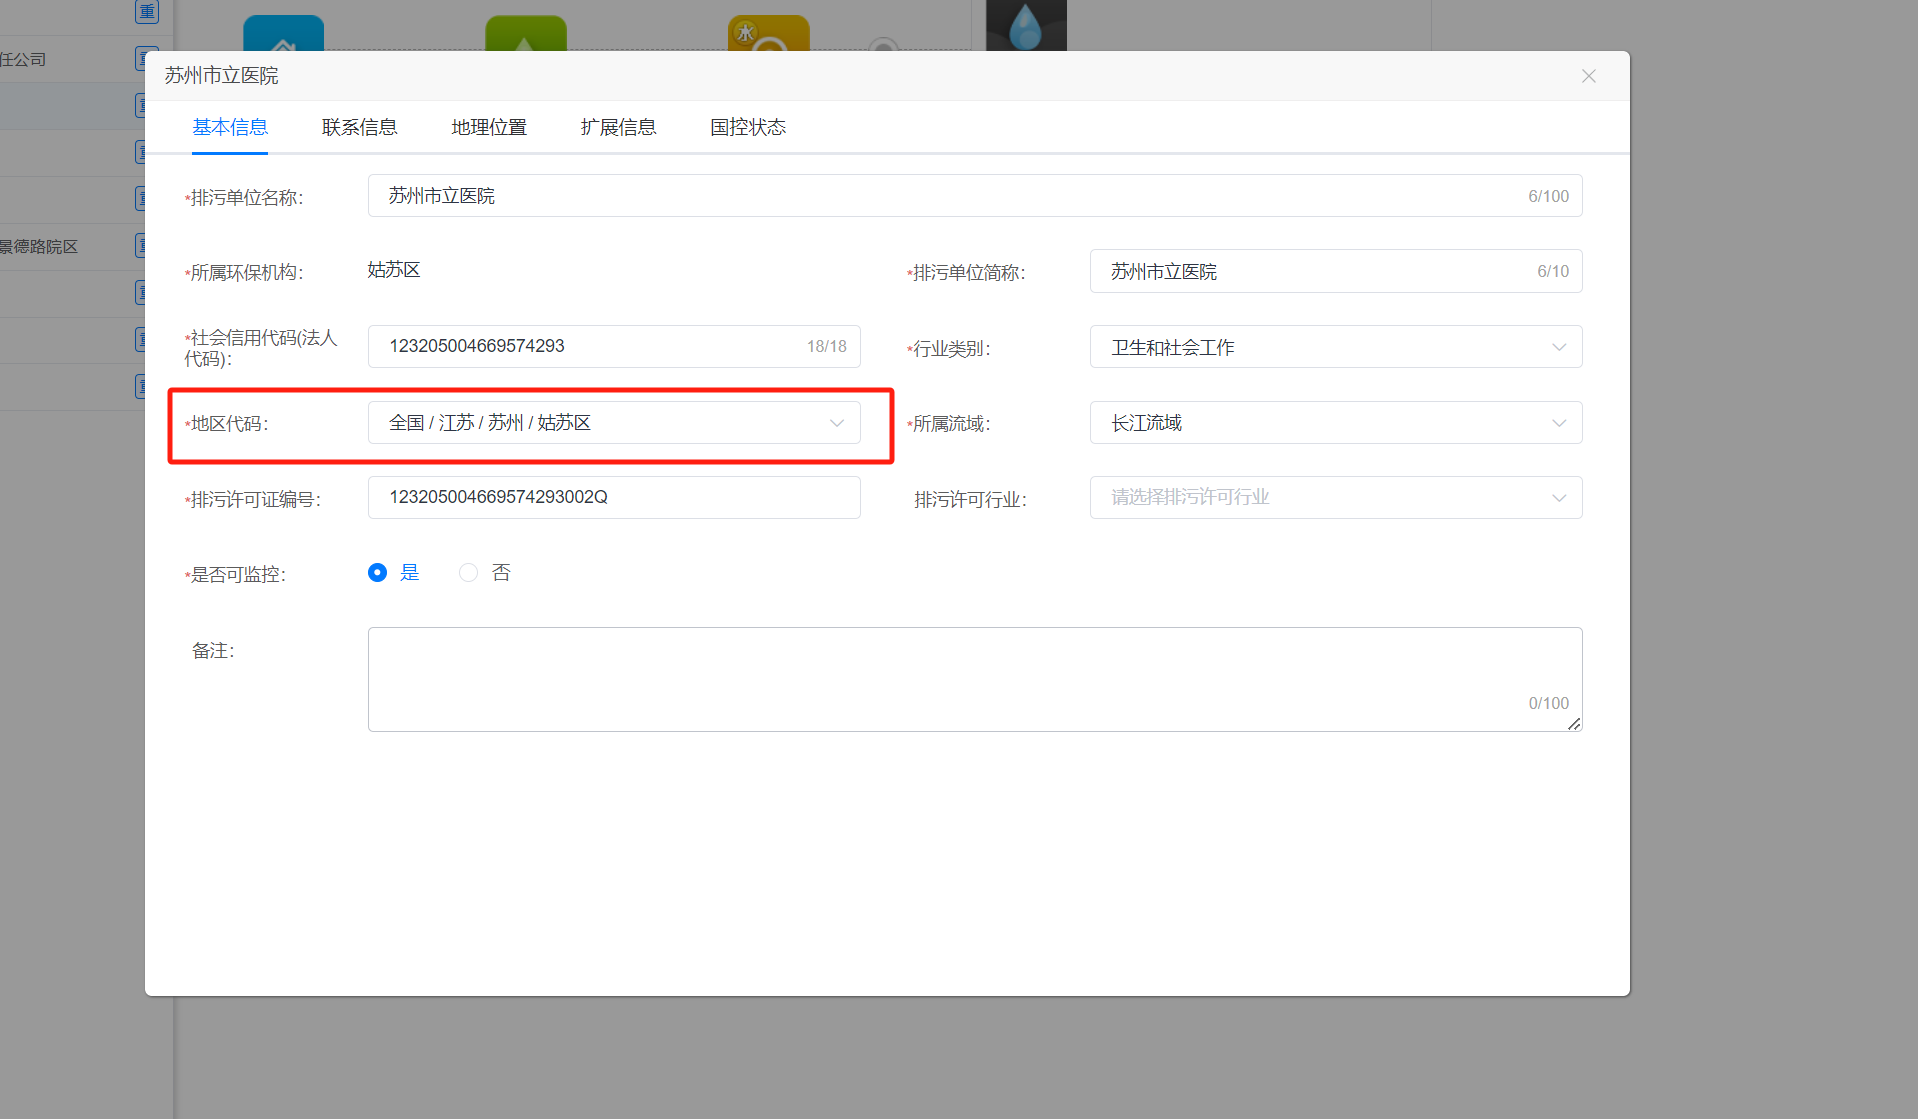
Task: Close the 苏州市立医院 dialog
Action: (x=1588, y=76)
